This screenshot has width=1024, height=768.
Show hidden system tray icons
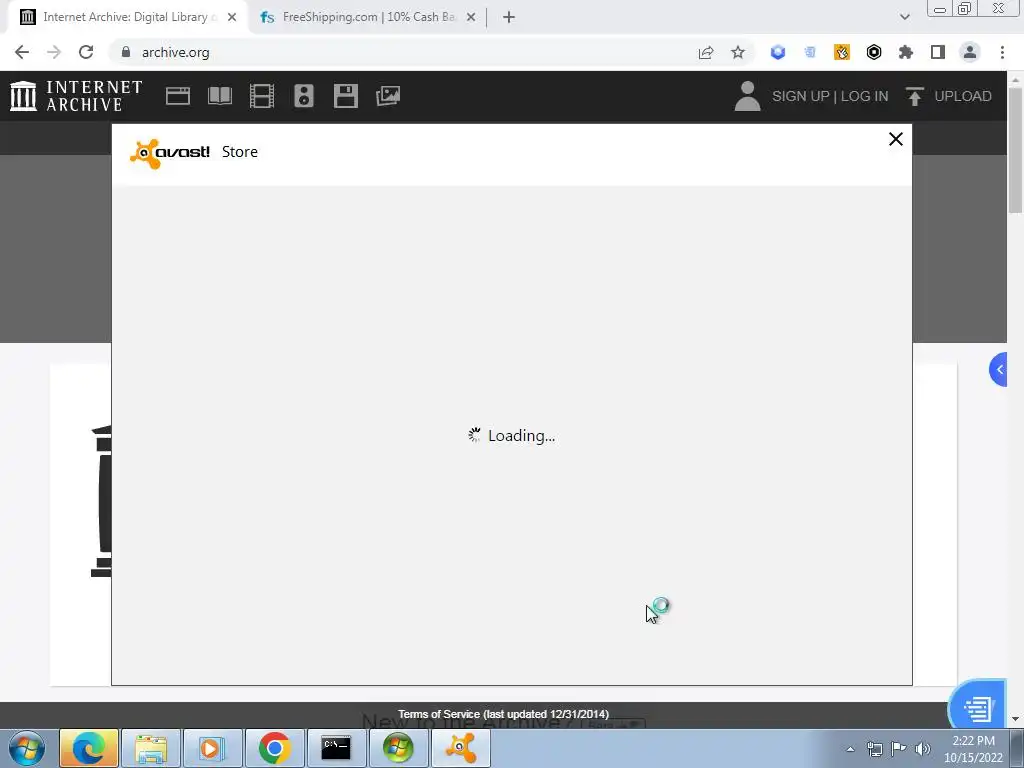850,749
